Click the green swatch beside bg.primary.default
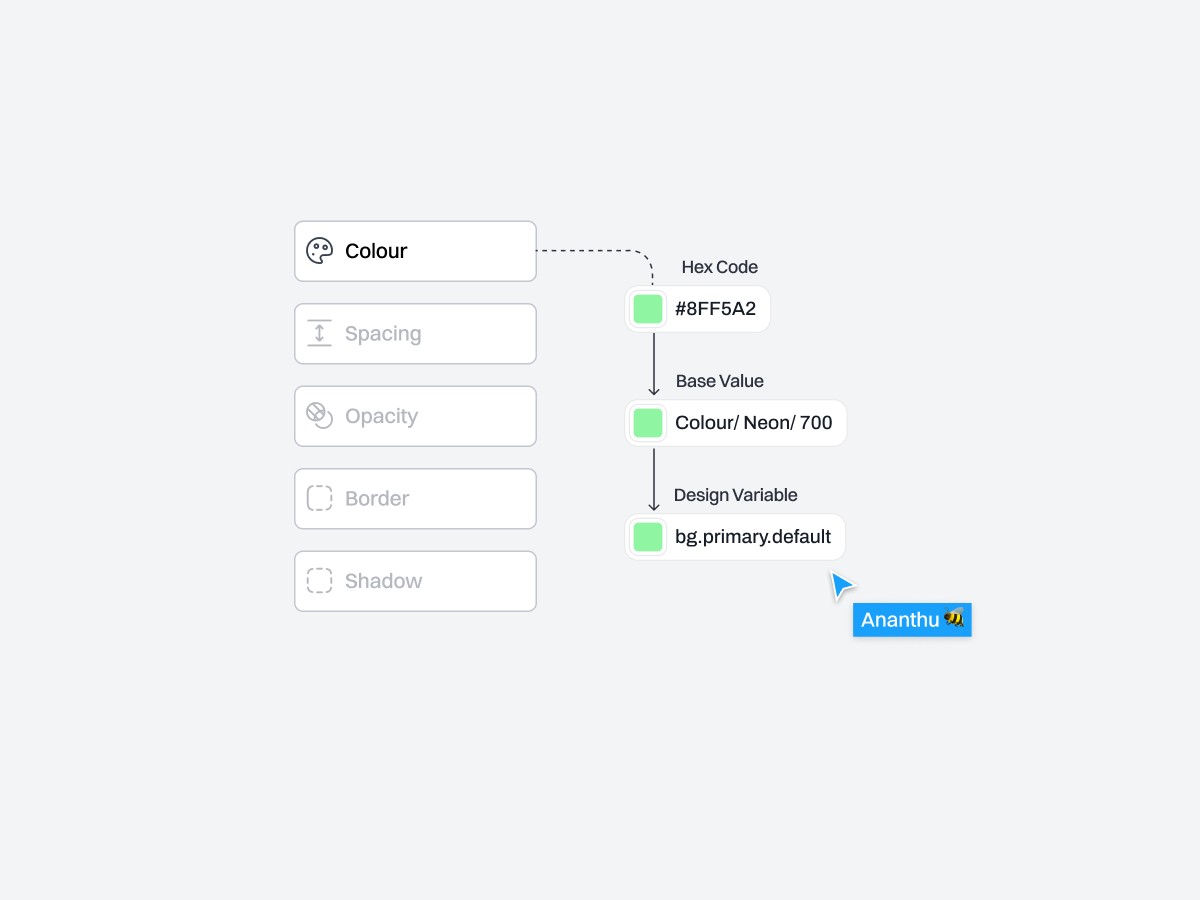This screenshot has width=1200, height=900. tap(648, 537)
